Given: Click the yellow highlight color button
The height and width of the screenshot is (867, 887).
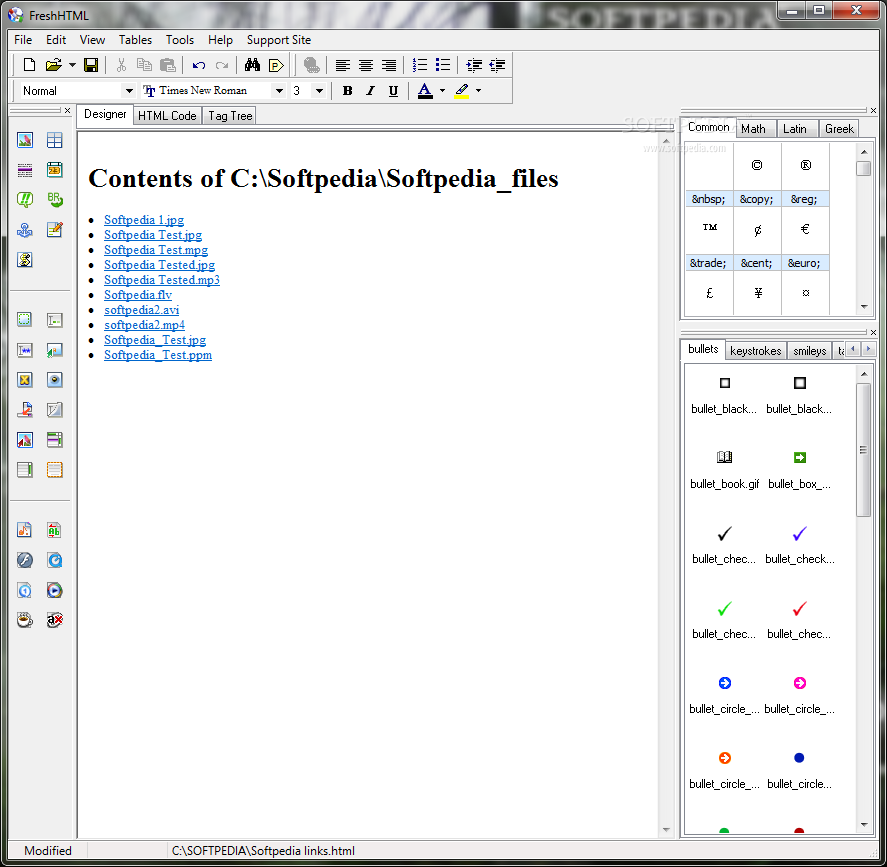Looking at the screenshot, I should point(462,90).
